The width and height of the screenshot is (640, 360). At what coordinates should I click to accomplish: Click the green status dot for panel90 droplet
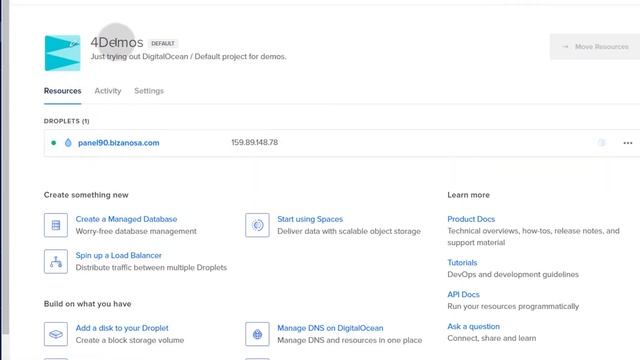pyautogui.click(x=53, y=143)
